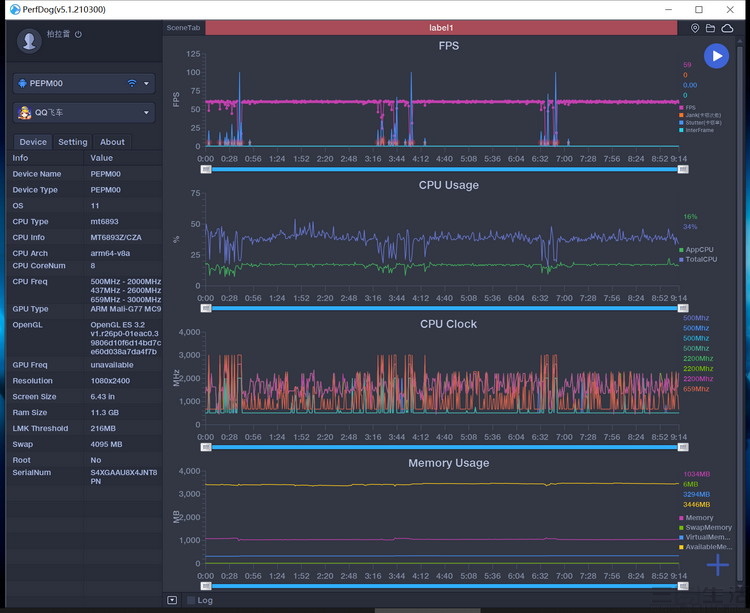Click the logout power icon
The height and width of the screenshot is (613, 750).
78,34
